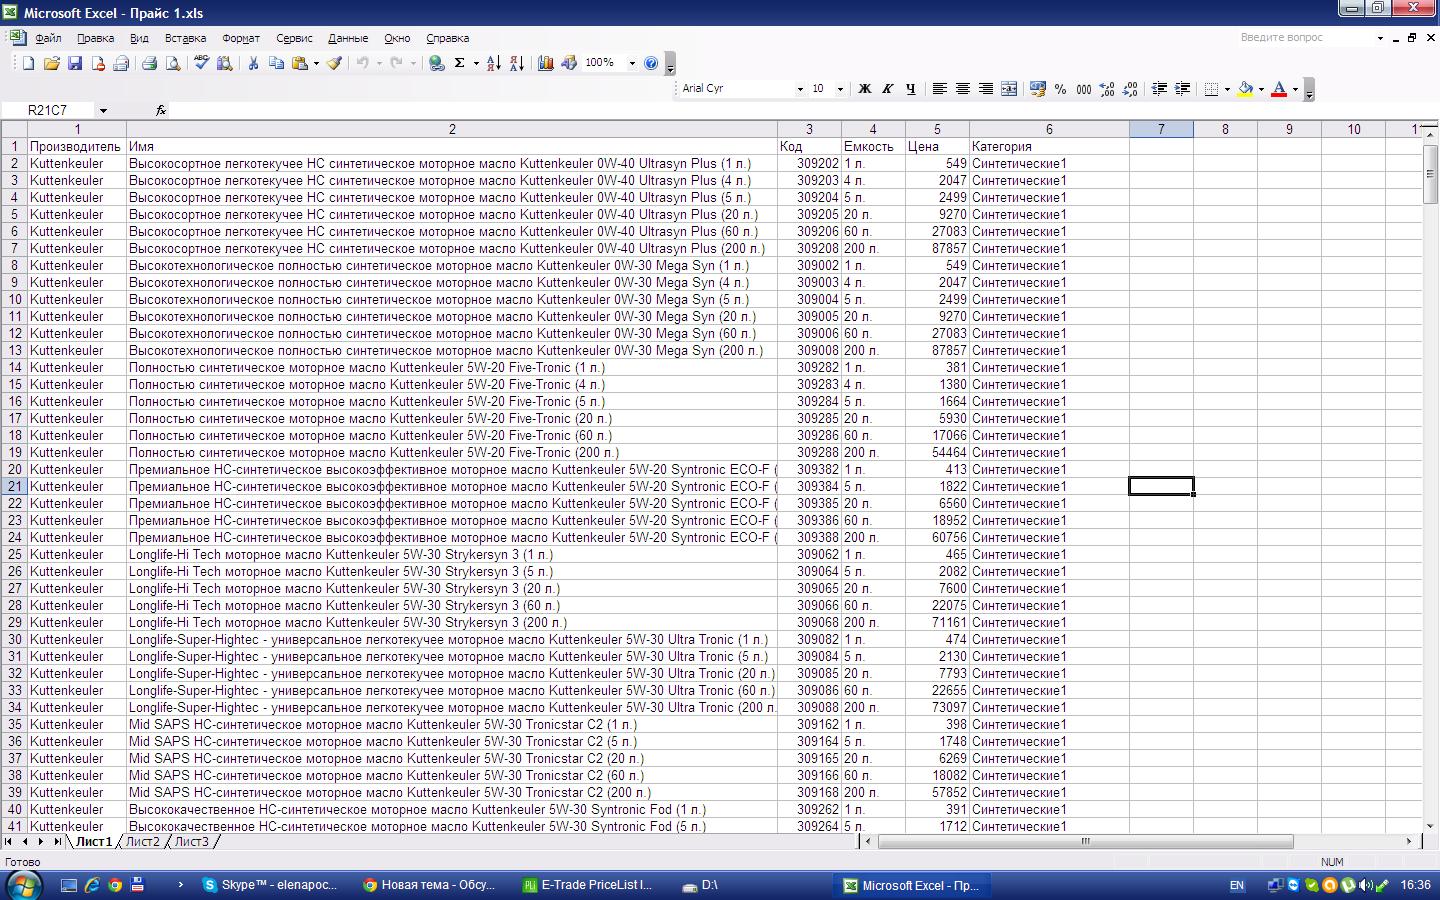Click the vertical scrollbar thumb

tap(1431, 174)
